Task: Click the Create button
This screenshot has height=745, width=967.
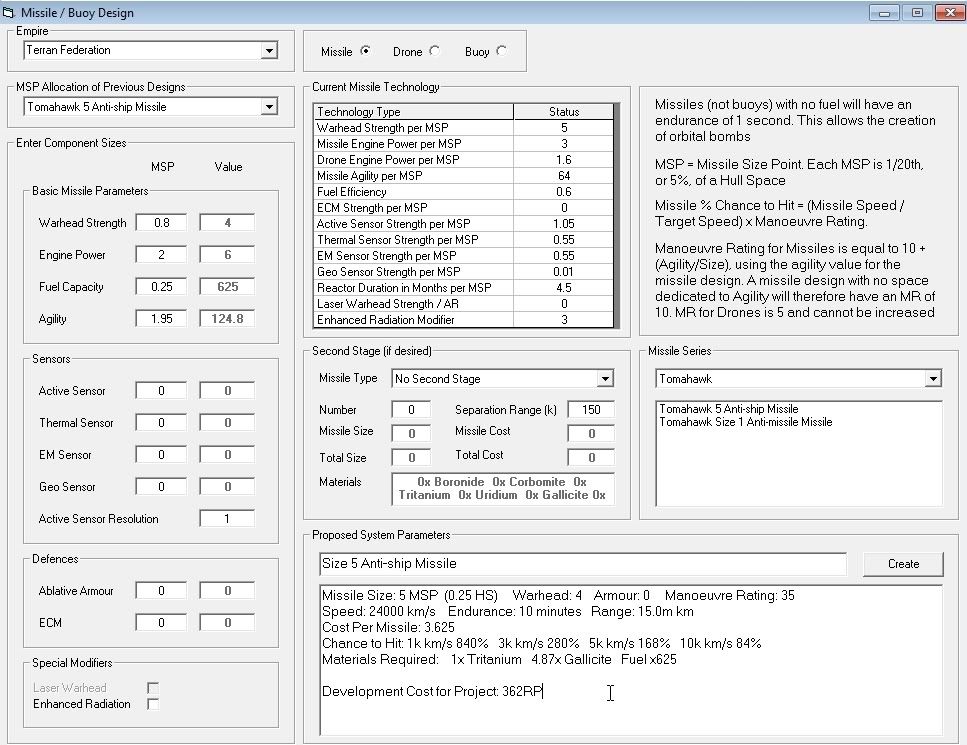Action: click(903, 564)
